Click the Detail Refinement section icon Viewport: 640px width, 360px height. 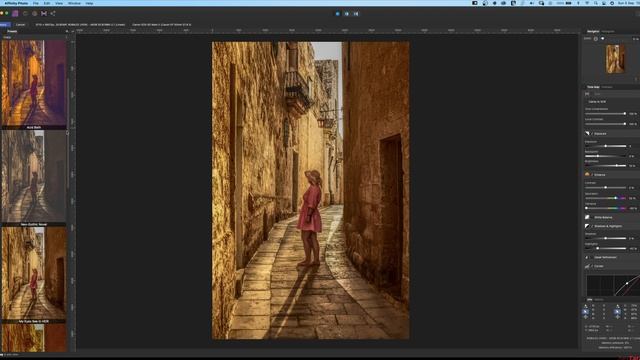[x=587, y=257]
